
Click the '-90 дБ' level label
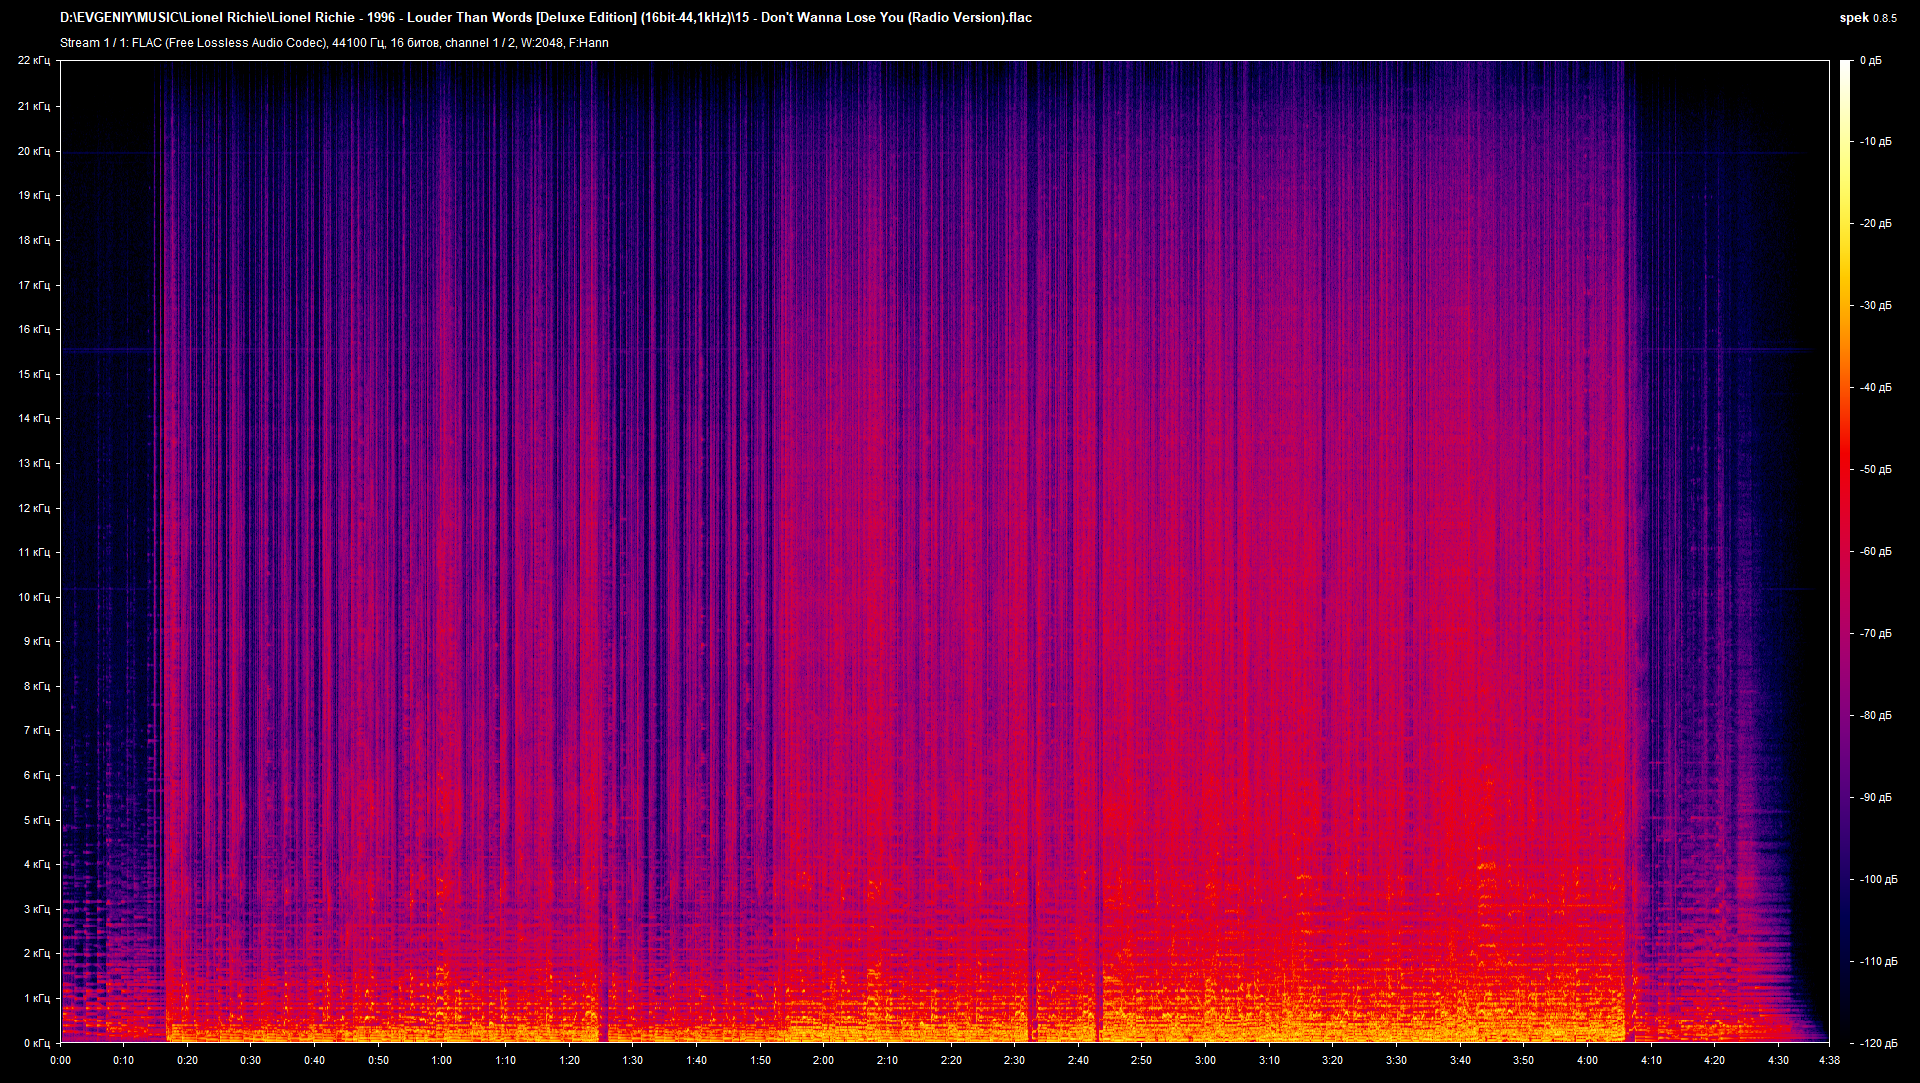[1876, 798]
